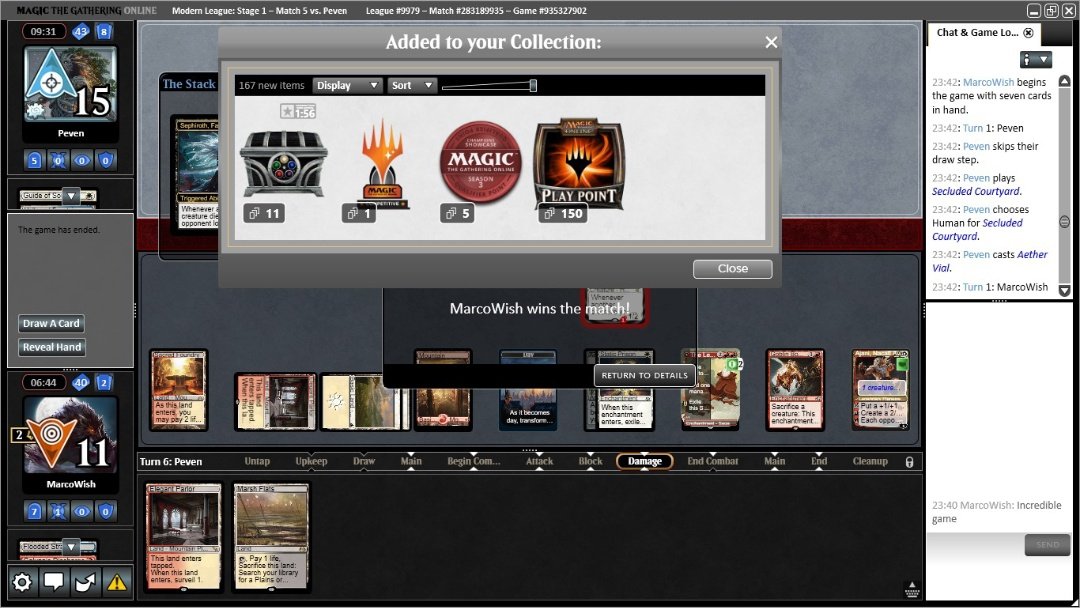Select the Elegant Parlor card in hand
Image resolution: width=1080 pixels, height=608 pixels.
184,537
